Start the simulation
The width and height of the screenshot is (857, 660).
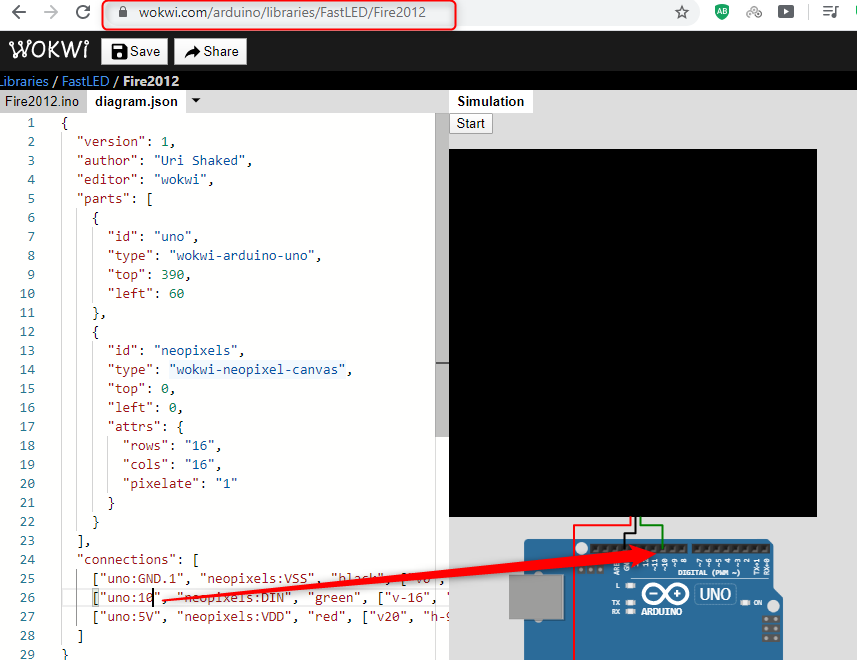pos(470,123)
